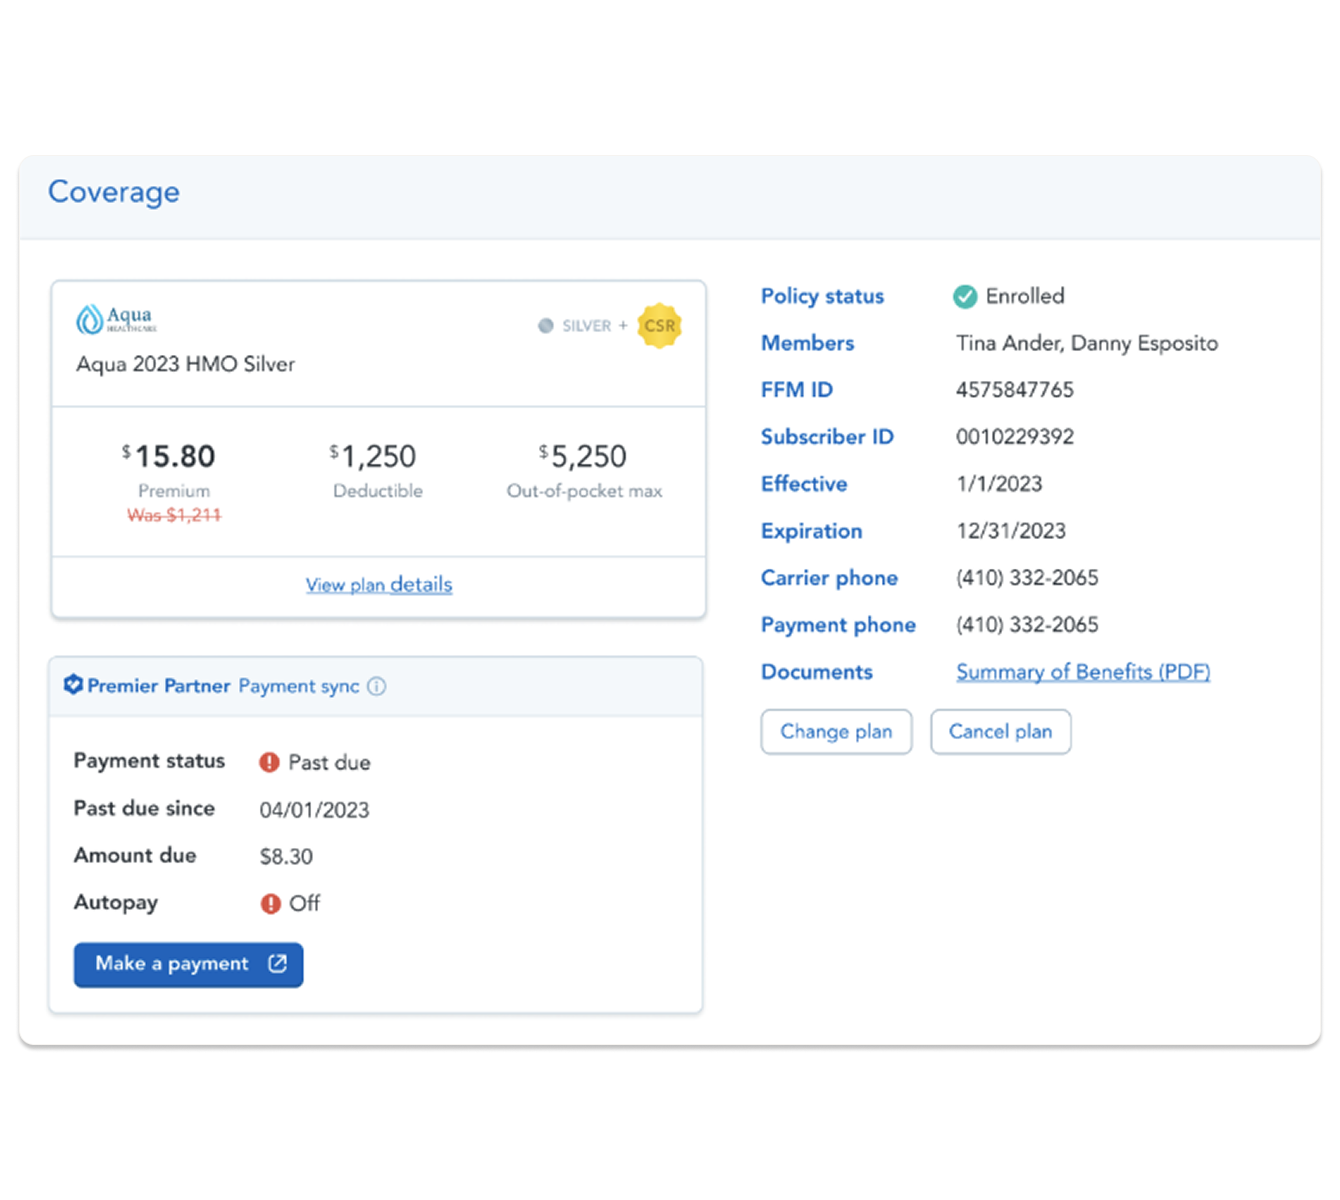The height and width of the screenshot is (1200, 1340).
Task: Click the Premier Partner shield icon
Action: (x=73, y=685)
